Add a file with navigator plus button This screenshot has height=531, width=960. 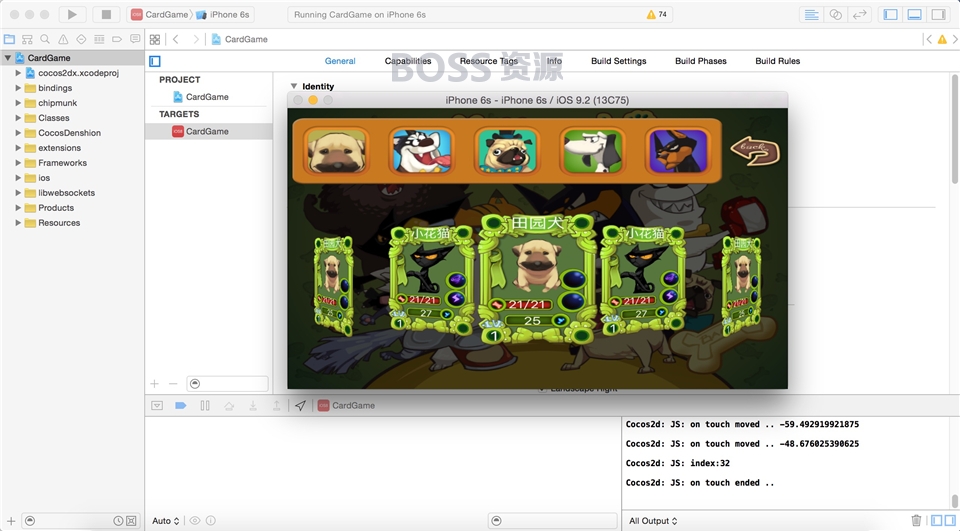click(11, 521)
